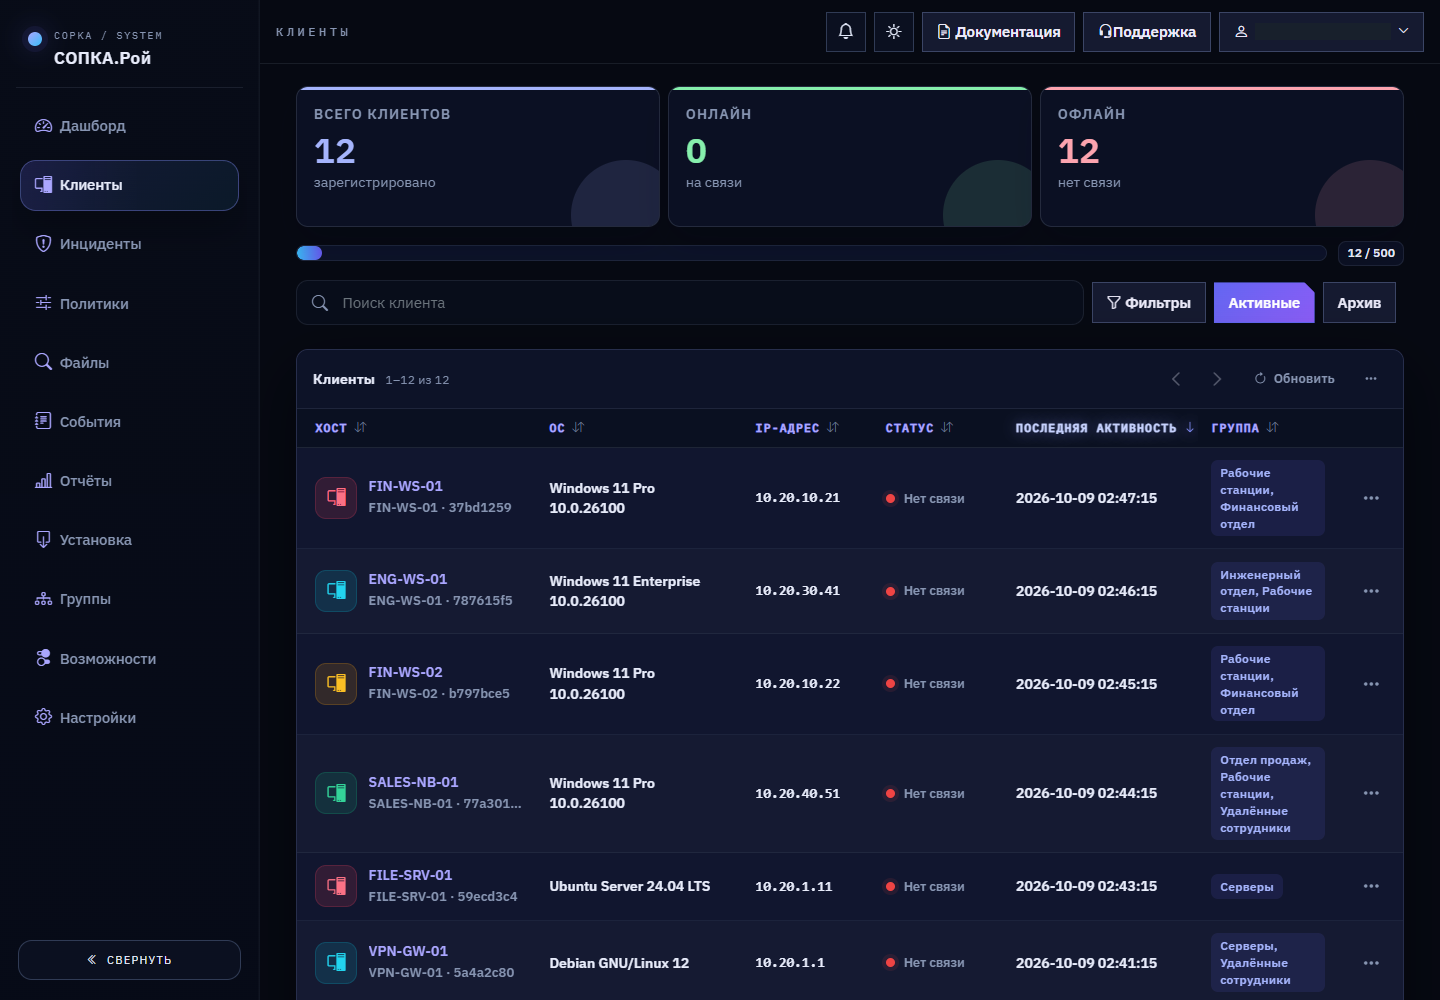This screenshot has width=1440, height=1000.
Task: Click the device icon for FIN-WS-02
Action: [336, 683]
